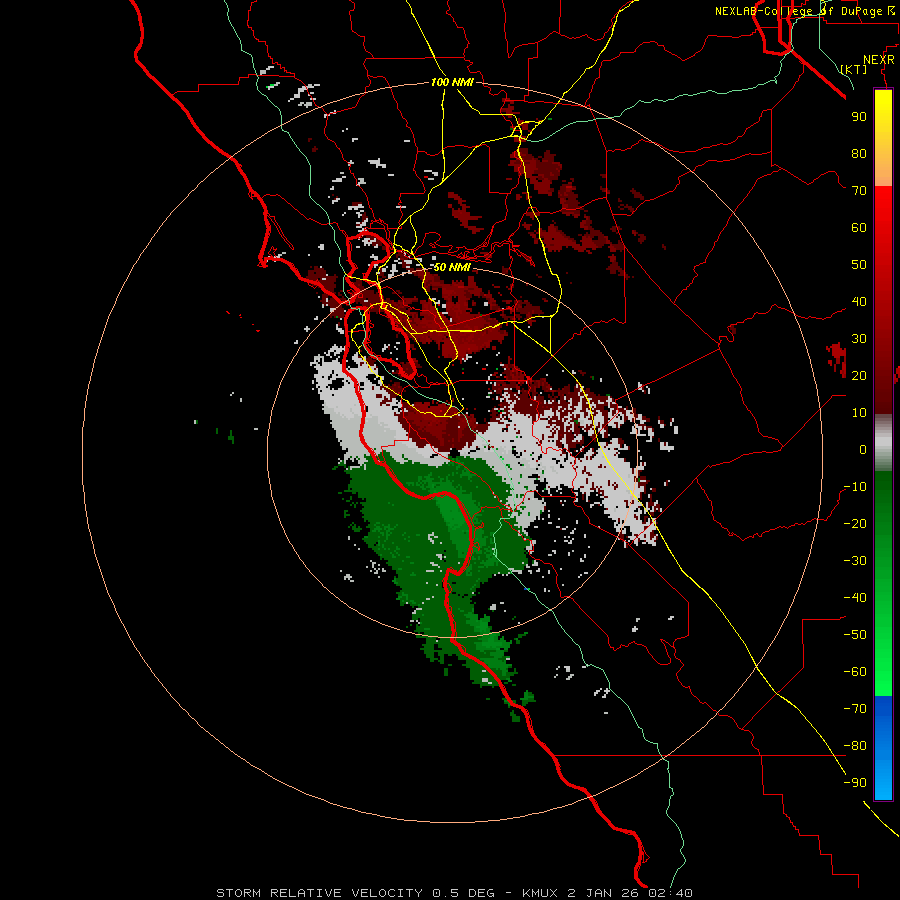Click the "100 NMI" range ring label
The width and height of the screenshot is (900, 900).
tap(452, 82)
